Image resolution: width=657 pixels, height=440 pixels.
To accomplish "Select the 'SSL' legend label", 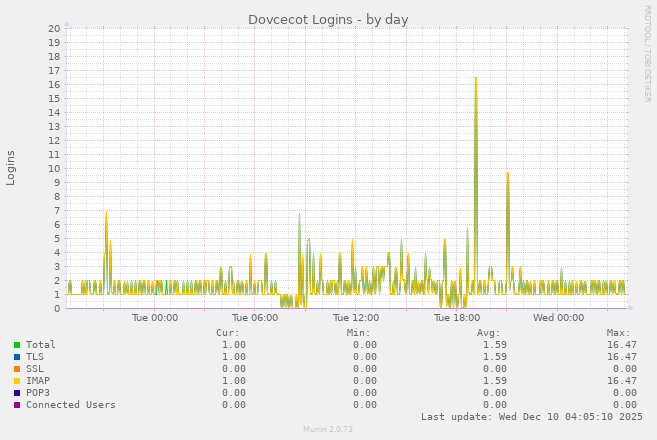I will coord(35,369).
